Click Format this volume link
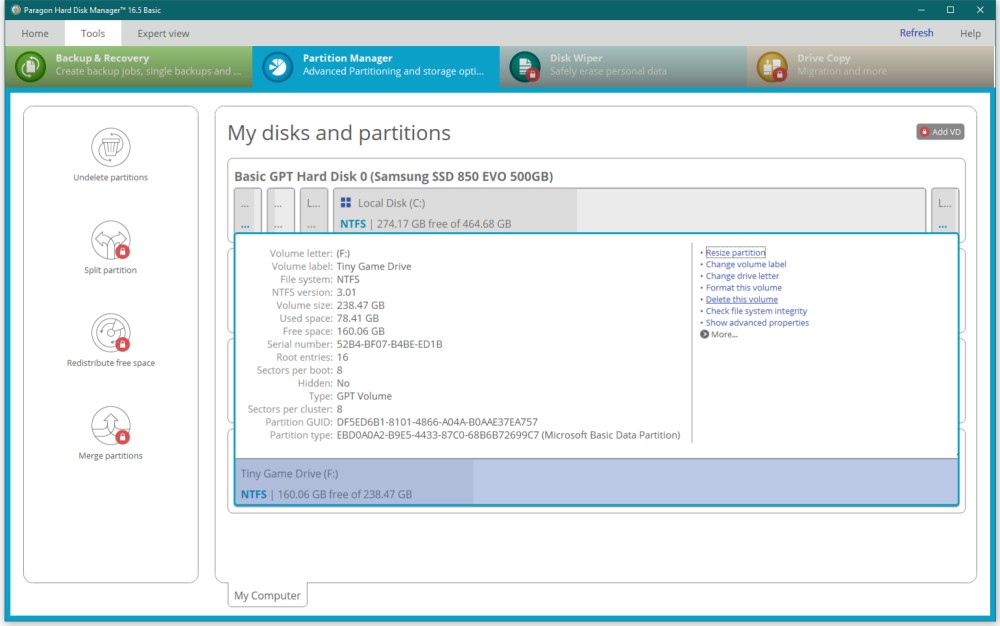This screenshot has width=1000, height=626. click(x=744, y=288)
